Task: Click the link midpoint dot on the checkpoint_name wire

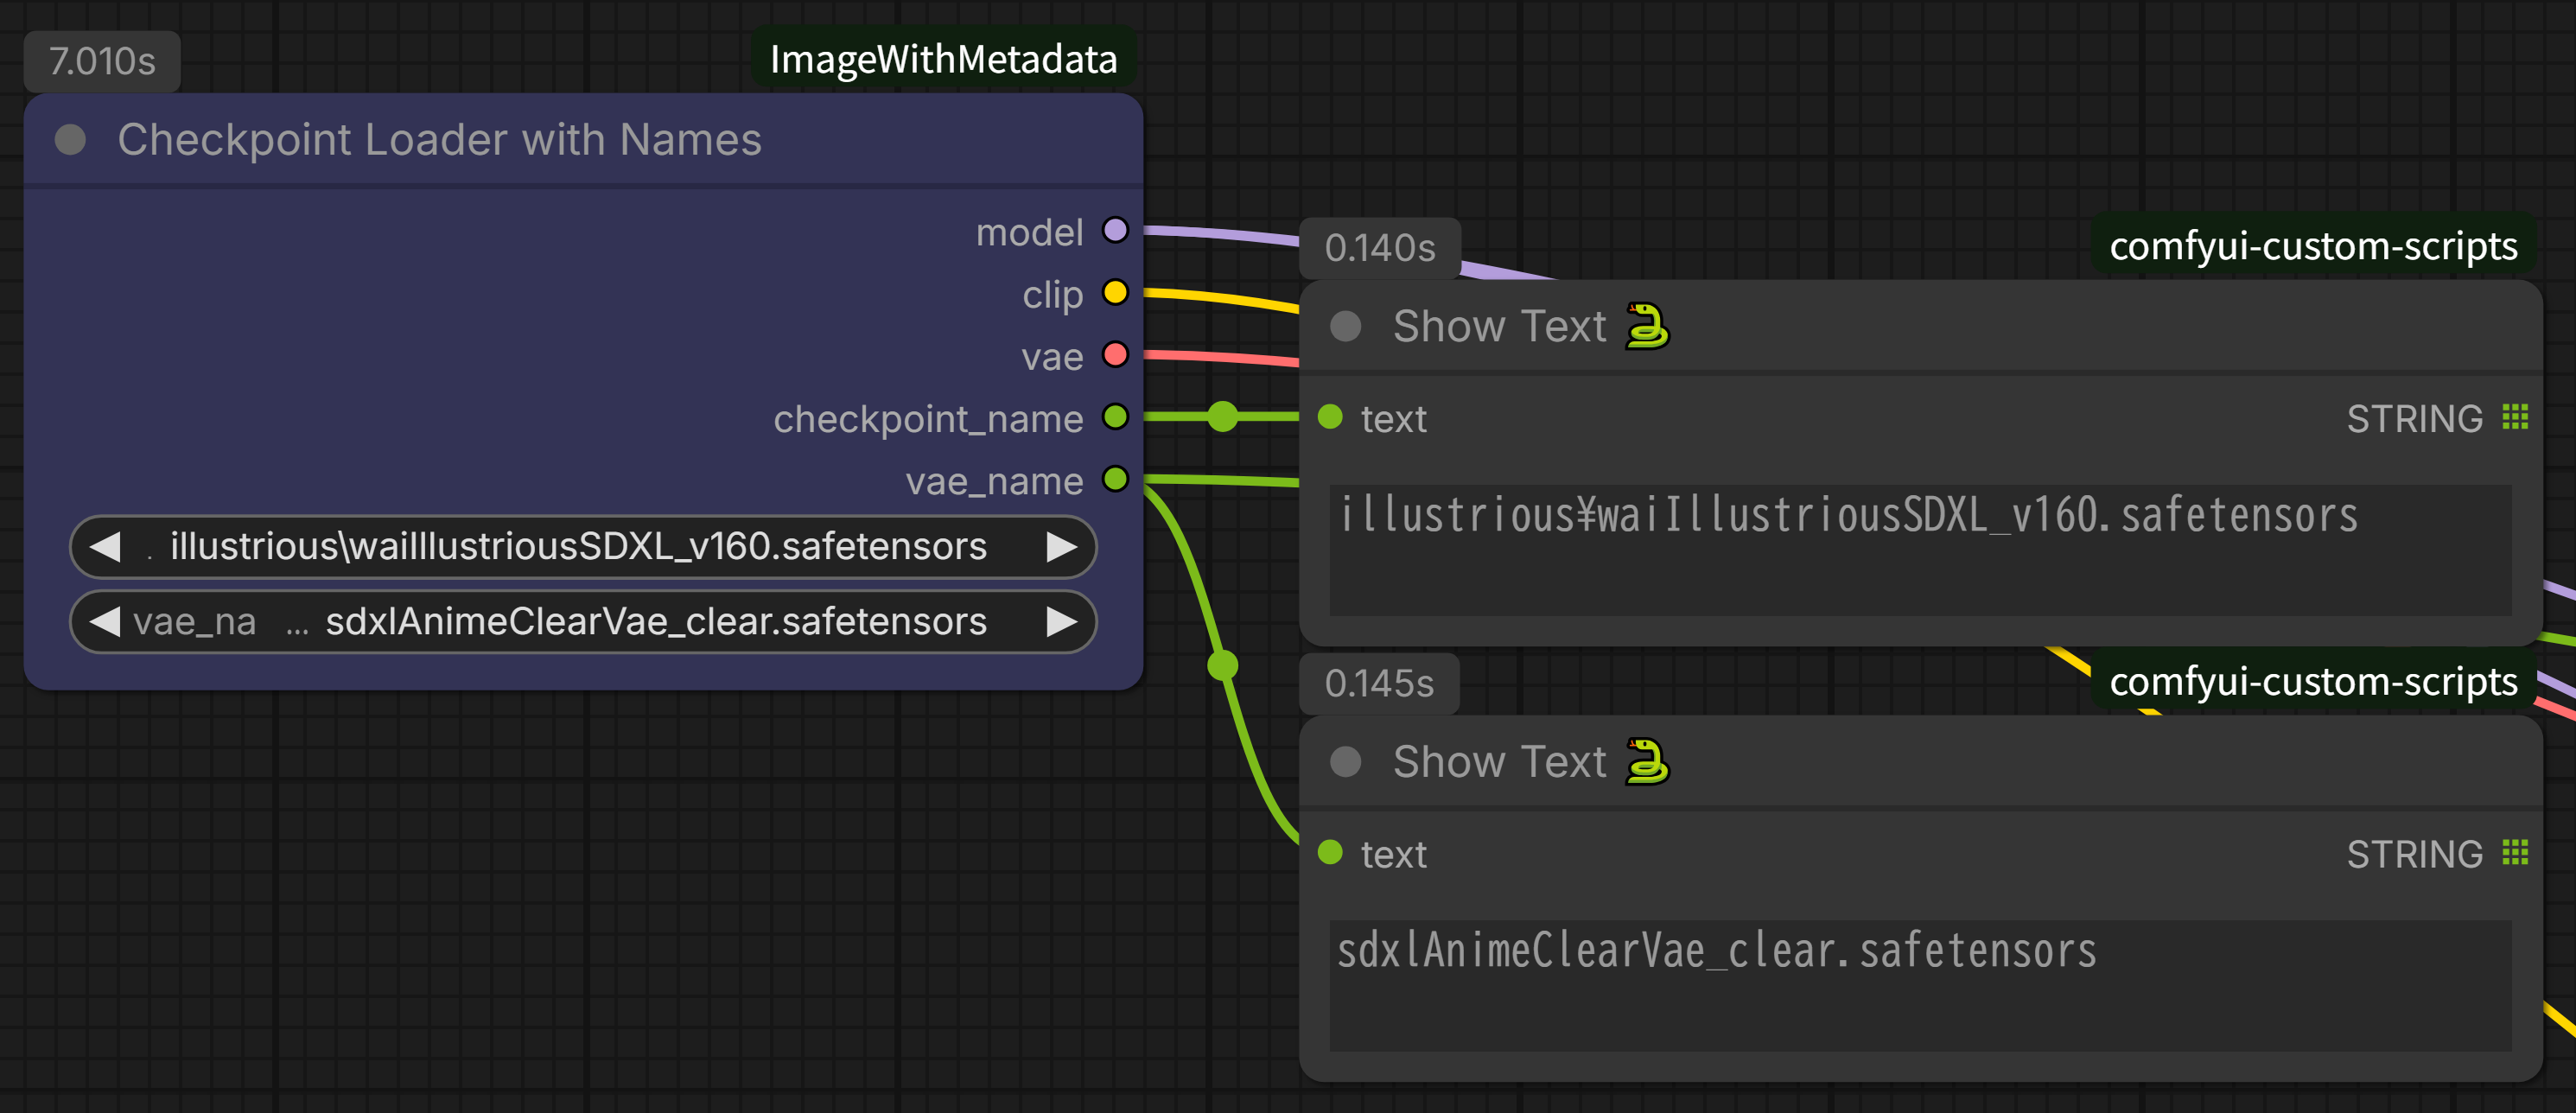Action: [x=1222, y=416]
